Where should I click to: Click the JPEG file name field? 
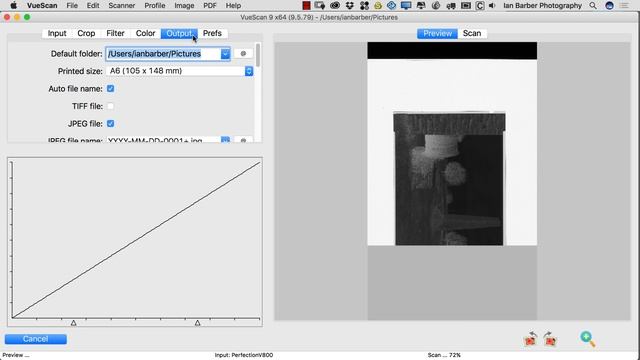(163, 140)
